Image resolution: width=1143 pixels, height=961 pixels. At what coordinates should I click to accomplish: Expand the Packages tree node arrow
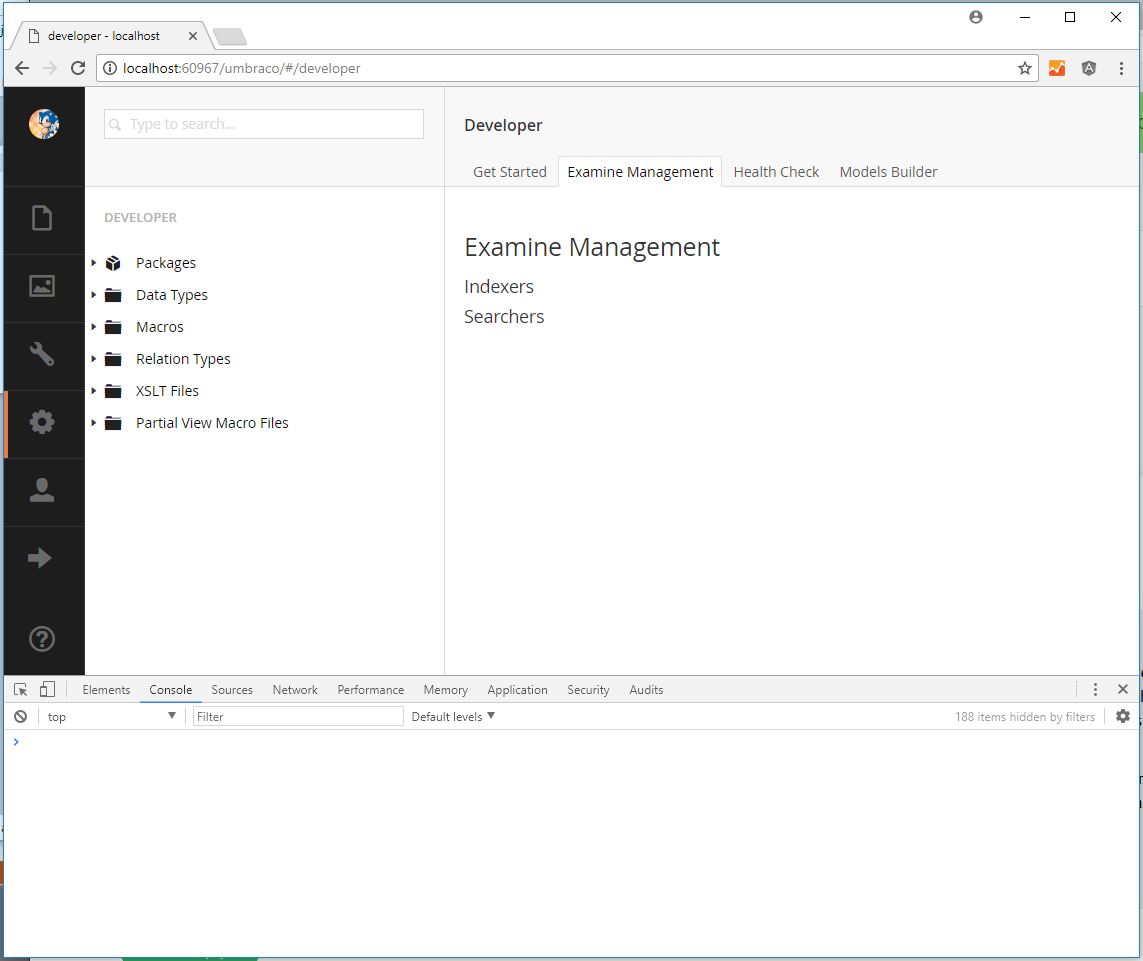(94, 262)
